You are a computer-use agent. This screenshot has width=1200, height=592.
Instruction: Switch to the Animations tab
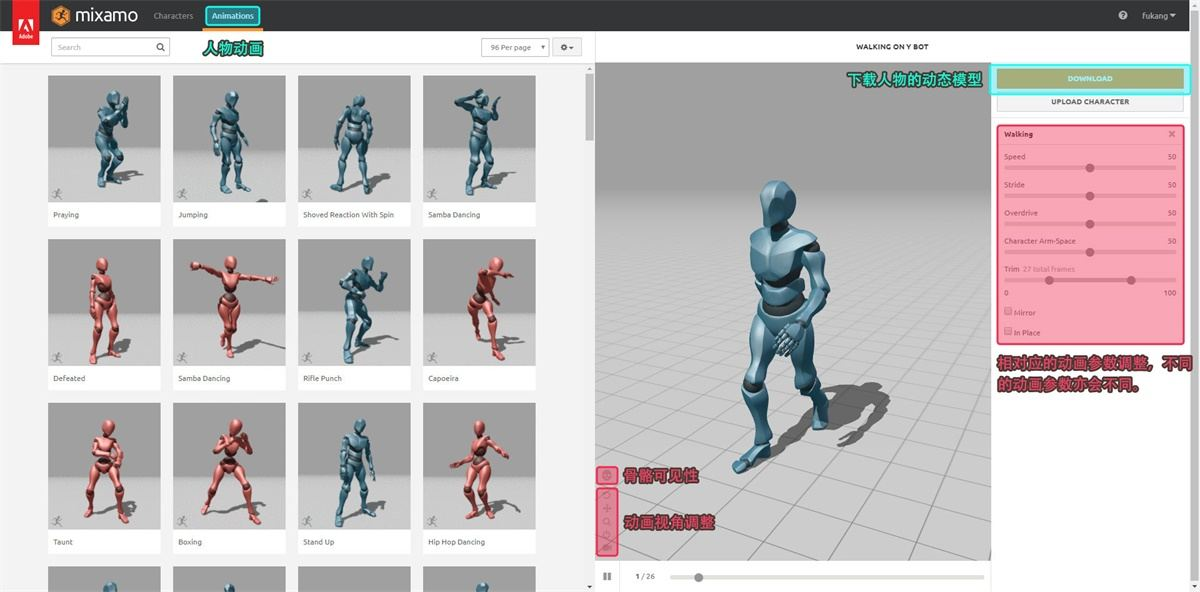click(232, 16)
